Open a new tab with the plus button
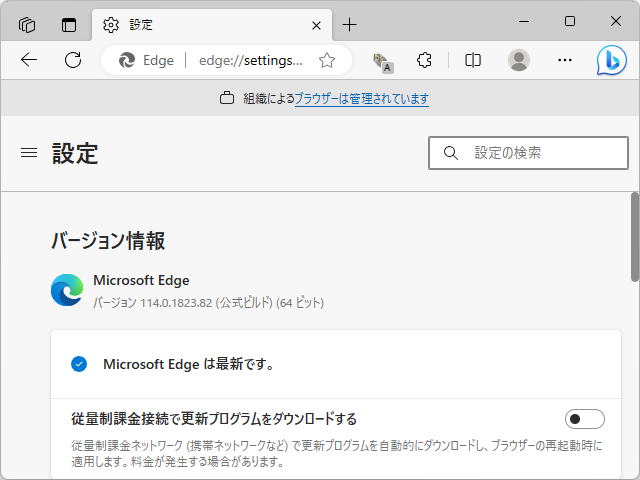This screenshot has height=480, width=640. [349, 25]
